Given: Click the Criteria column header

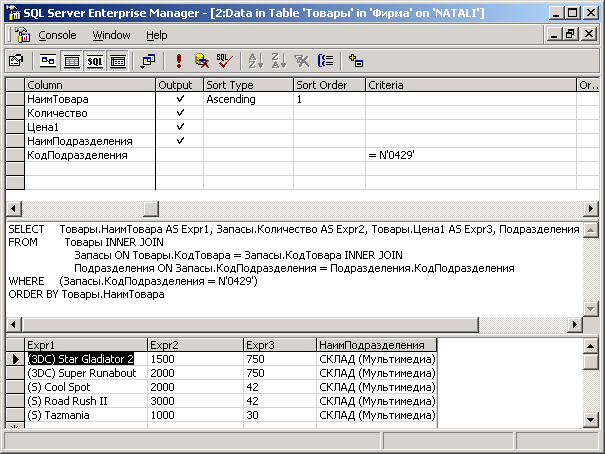Looking at the screenshot, I should pos(471,85).
